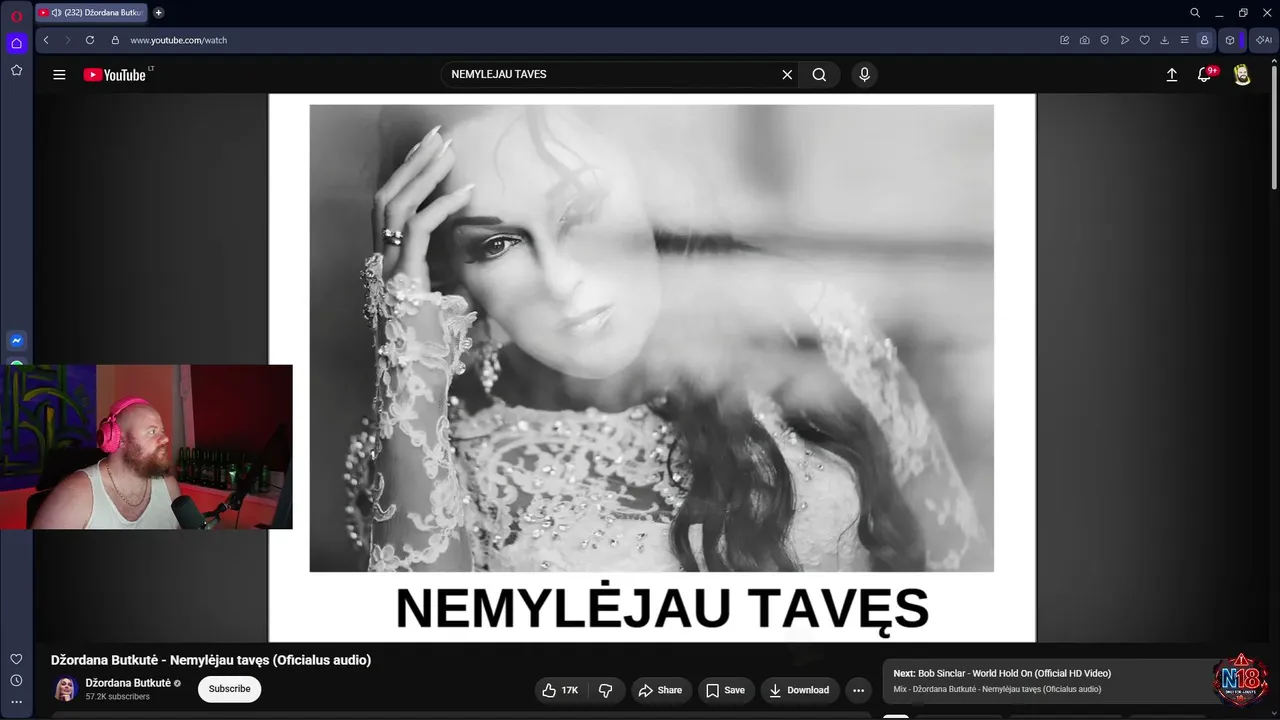Go to YouTube home via logo
The image size is (1280, 720).
[x=115, y=75]
